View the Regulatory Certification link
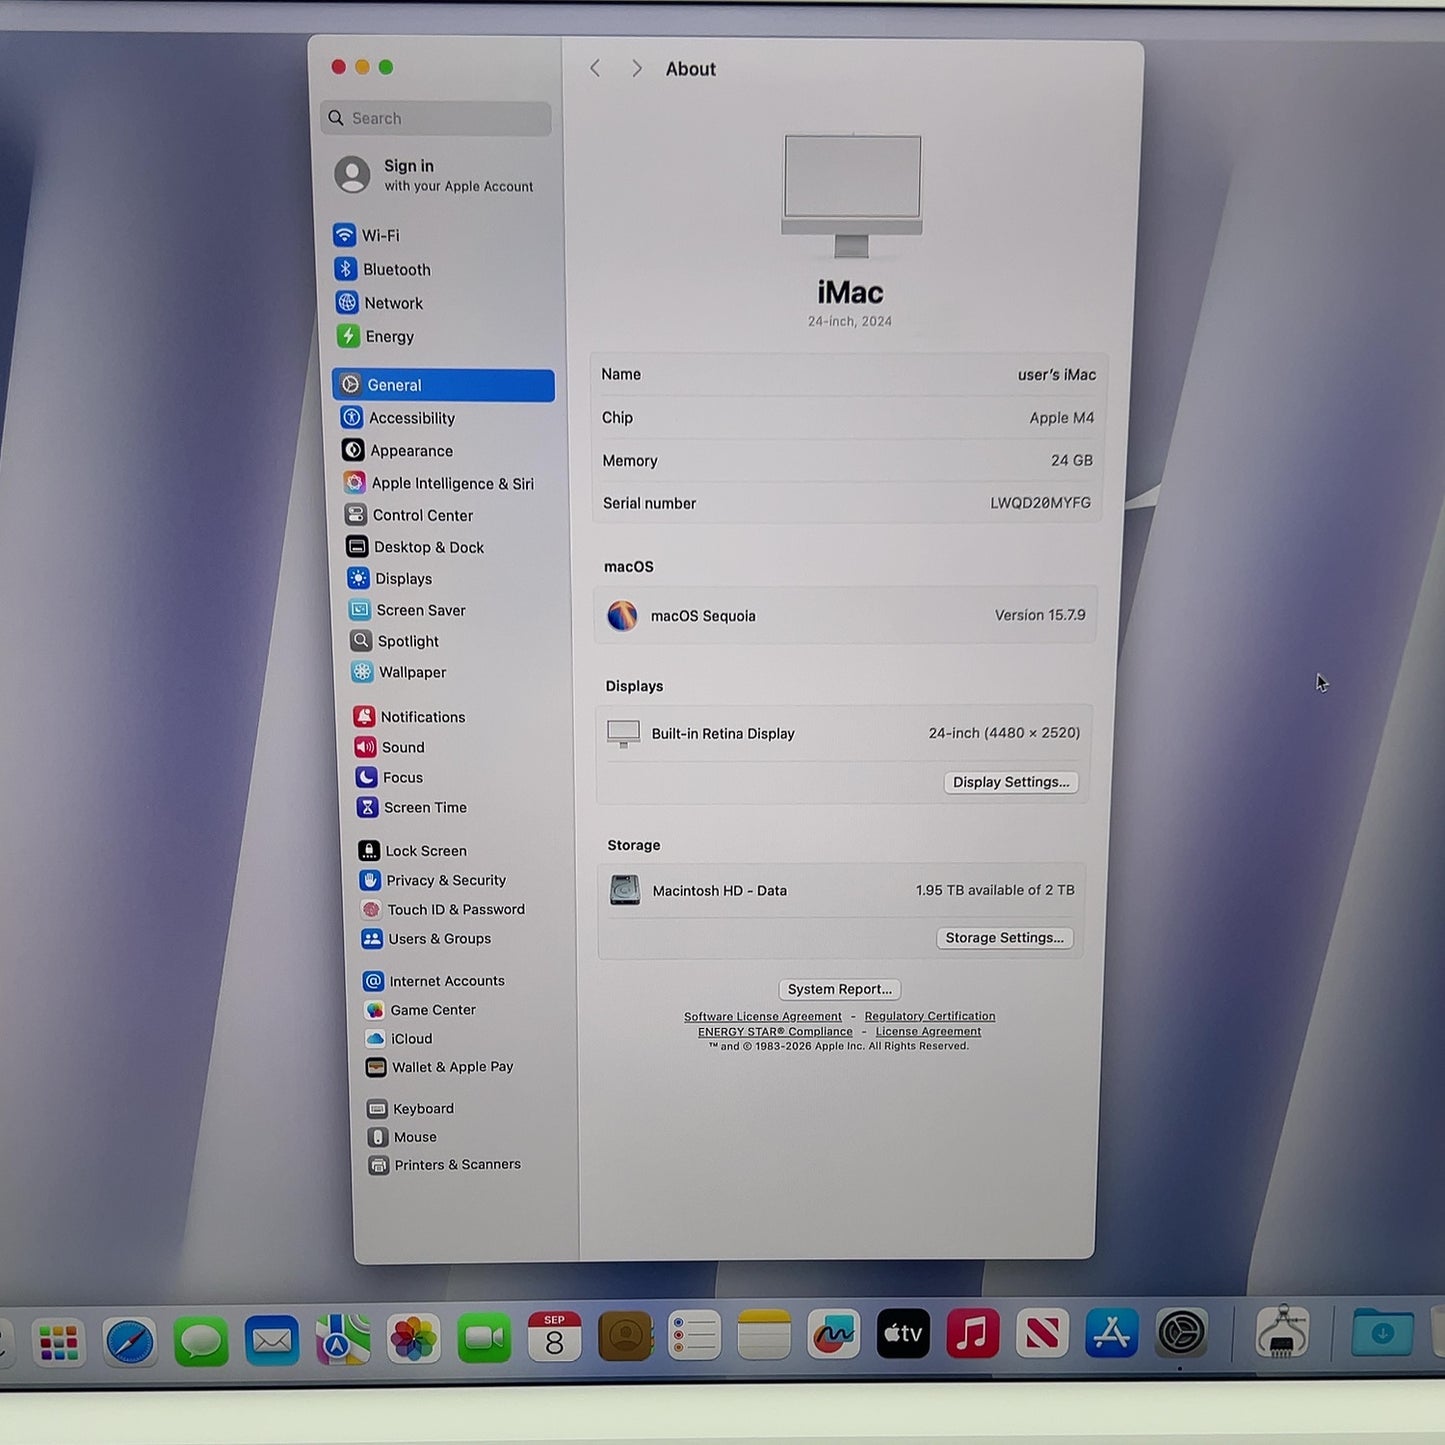 coord(930,1016)
